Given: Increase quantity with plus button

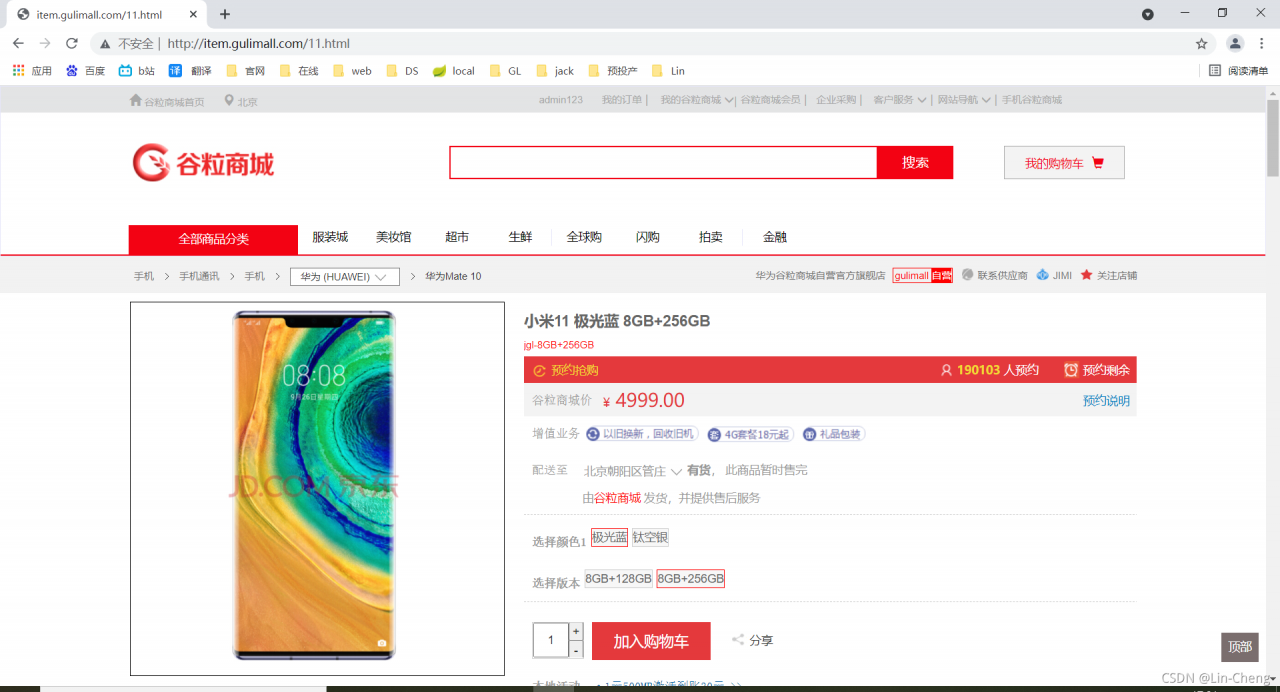Looking at the screenshot, I should (x=576, y=632).
